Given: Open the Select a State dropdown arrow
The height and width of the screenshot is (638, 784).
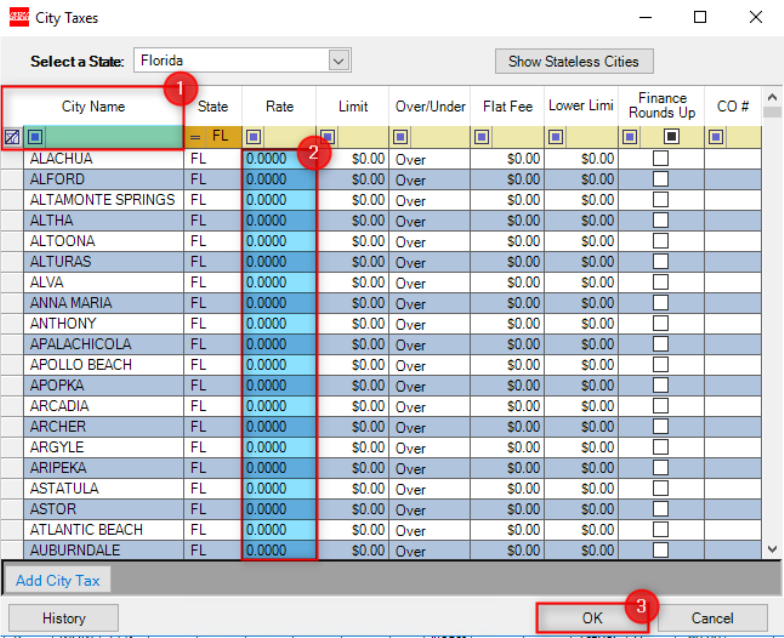Looking at the screenshot, I should pos(338,61).
